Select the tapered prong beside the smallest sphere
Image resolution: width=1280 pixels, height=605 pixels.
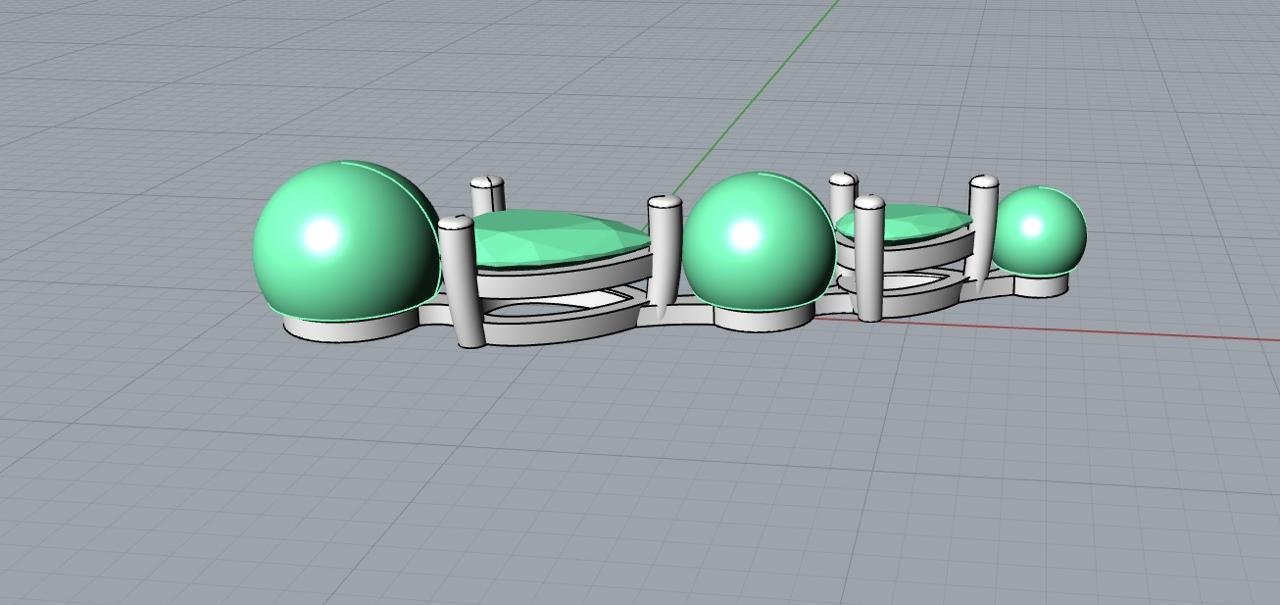(983, 230)
